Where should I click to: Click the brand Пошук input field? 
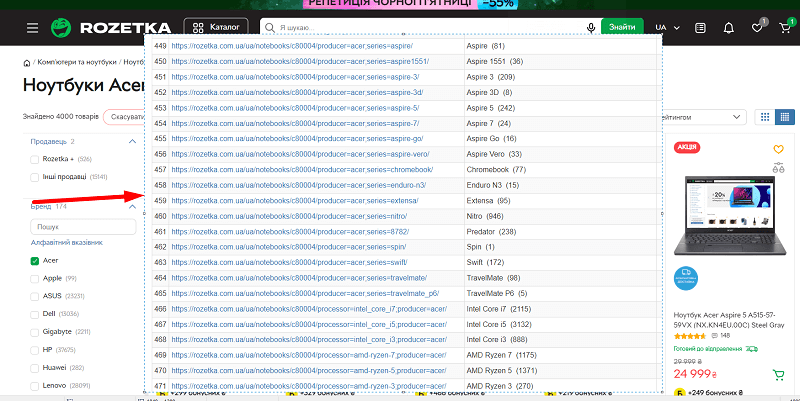point(83,227)
